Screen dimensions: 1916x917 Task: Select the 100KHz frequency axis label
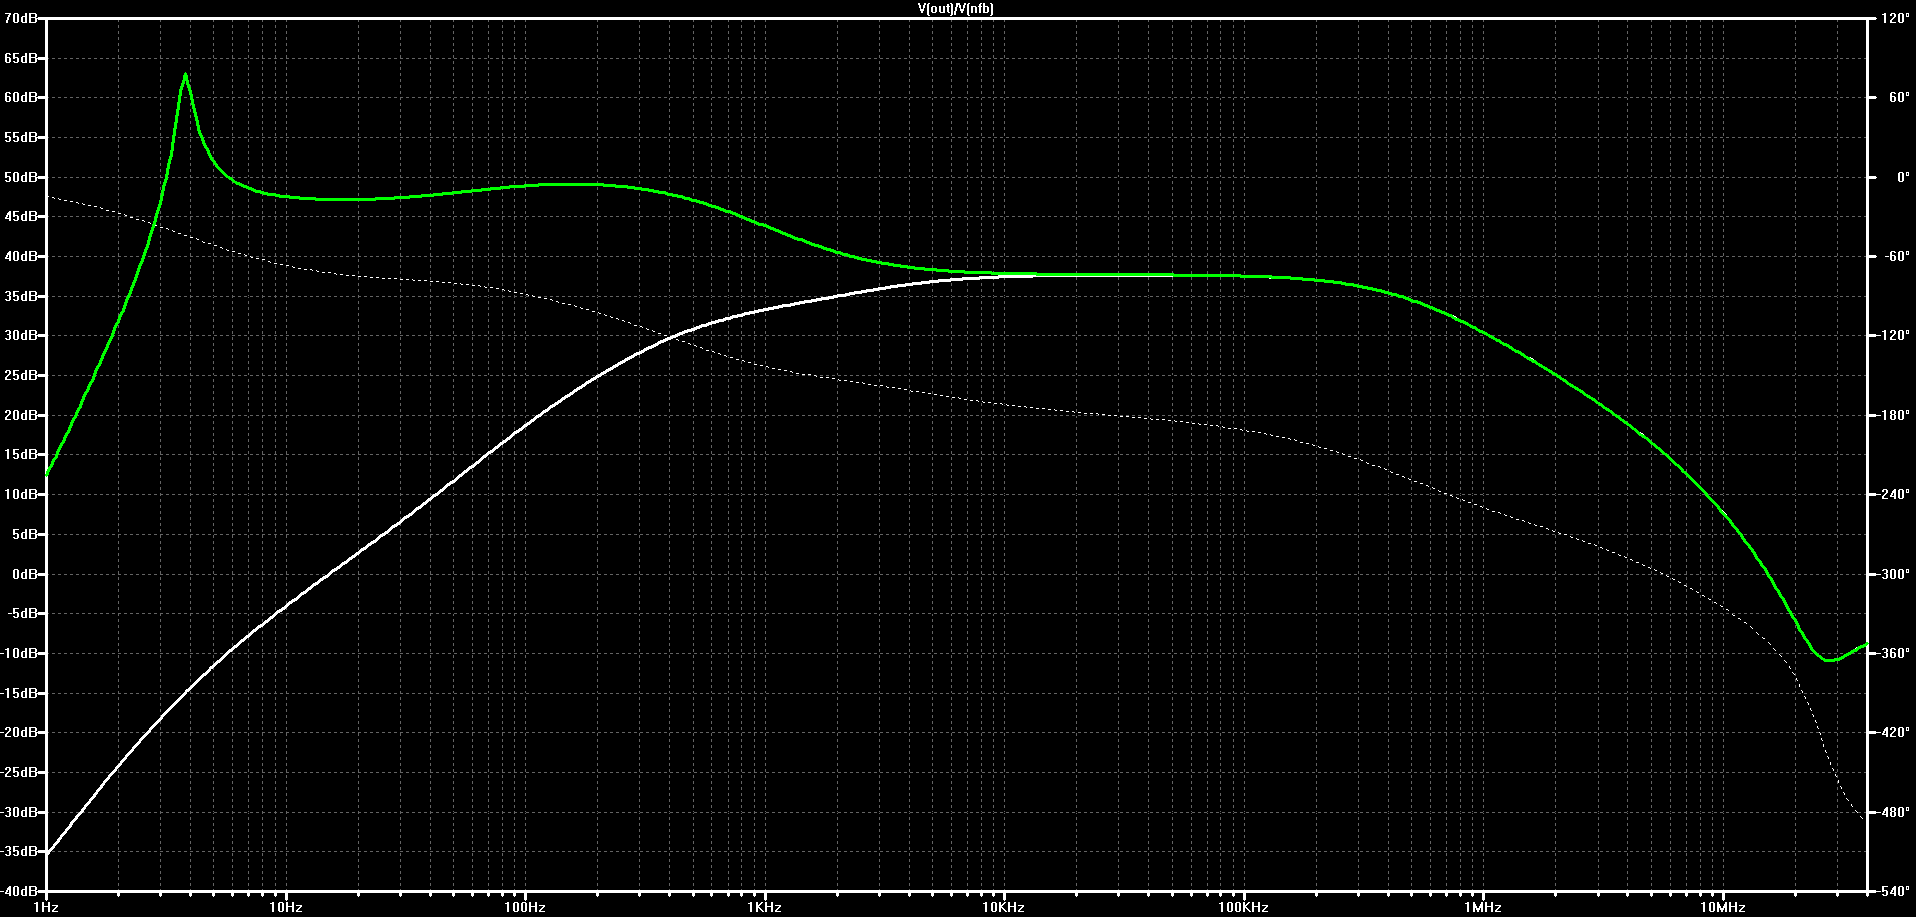(x=1244, y=907)
